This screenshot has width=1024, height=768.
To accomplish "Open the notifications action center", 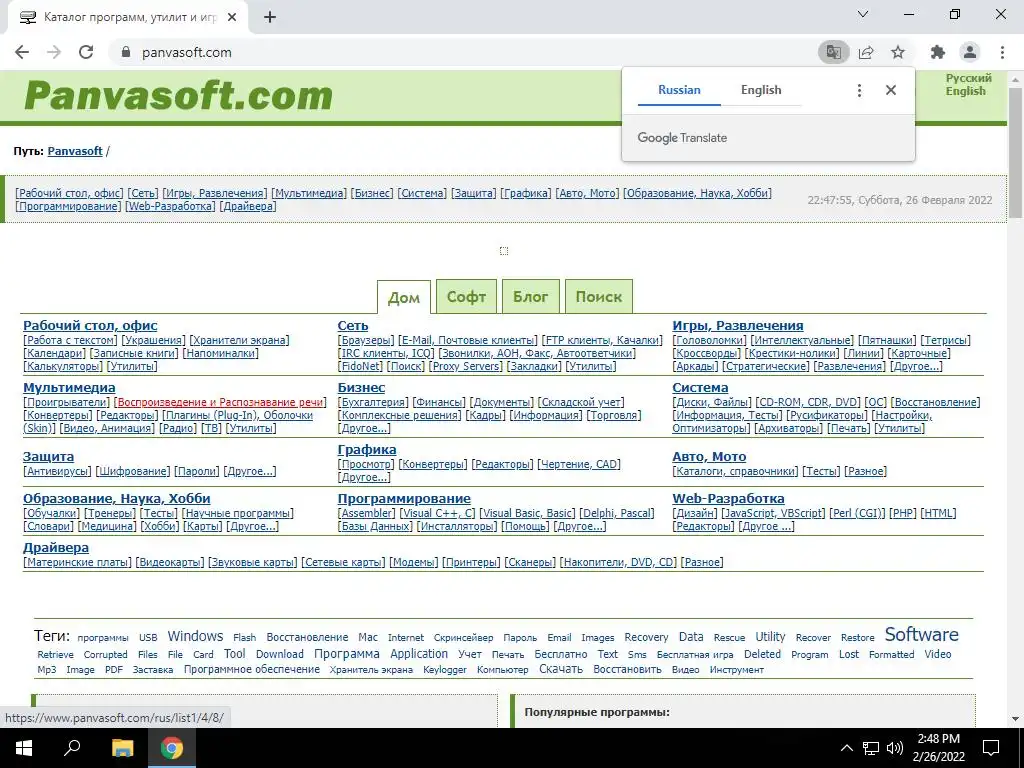I will point(991,748).
